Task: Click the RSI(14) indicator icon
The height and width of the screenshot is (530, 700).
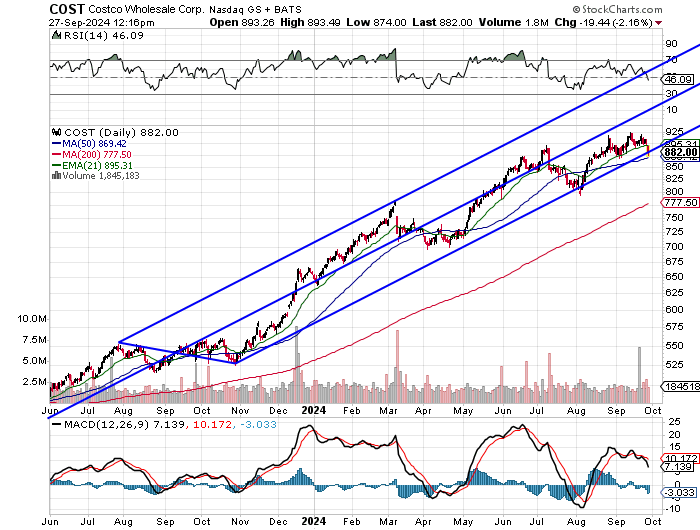Action: (56, 35)
